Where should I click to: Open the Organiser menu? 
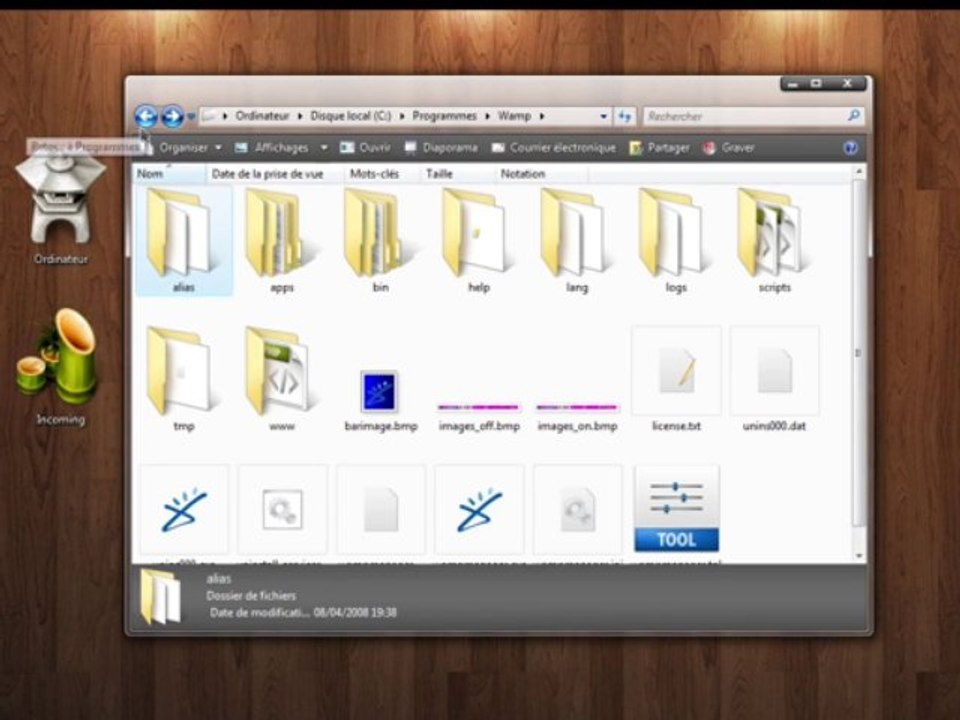(190, 148)
